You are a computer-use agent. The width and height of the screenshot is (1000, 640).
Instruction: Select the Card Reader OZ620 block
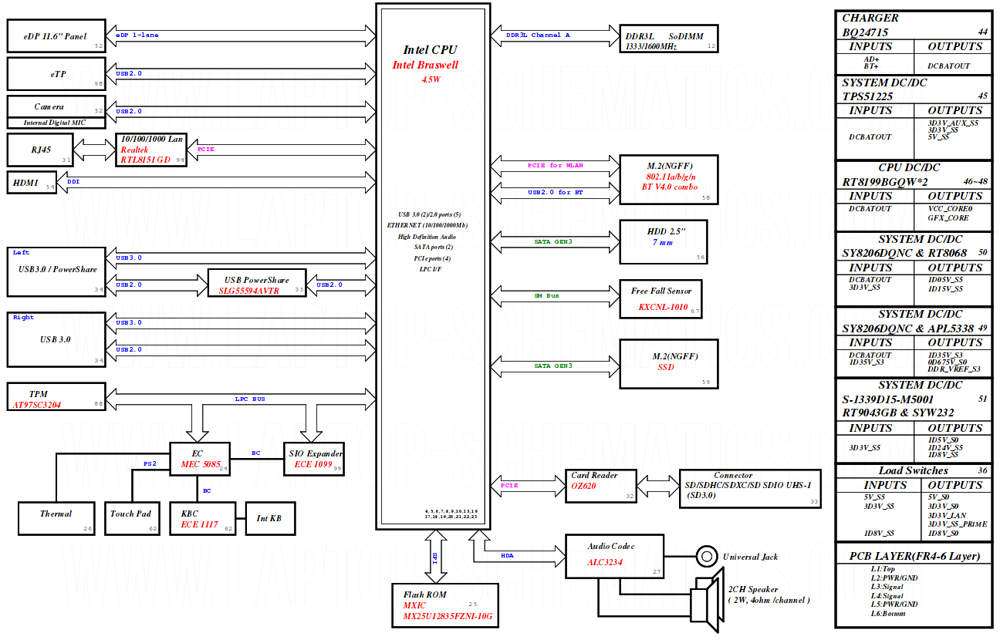pos(600,486)
